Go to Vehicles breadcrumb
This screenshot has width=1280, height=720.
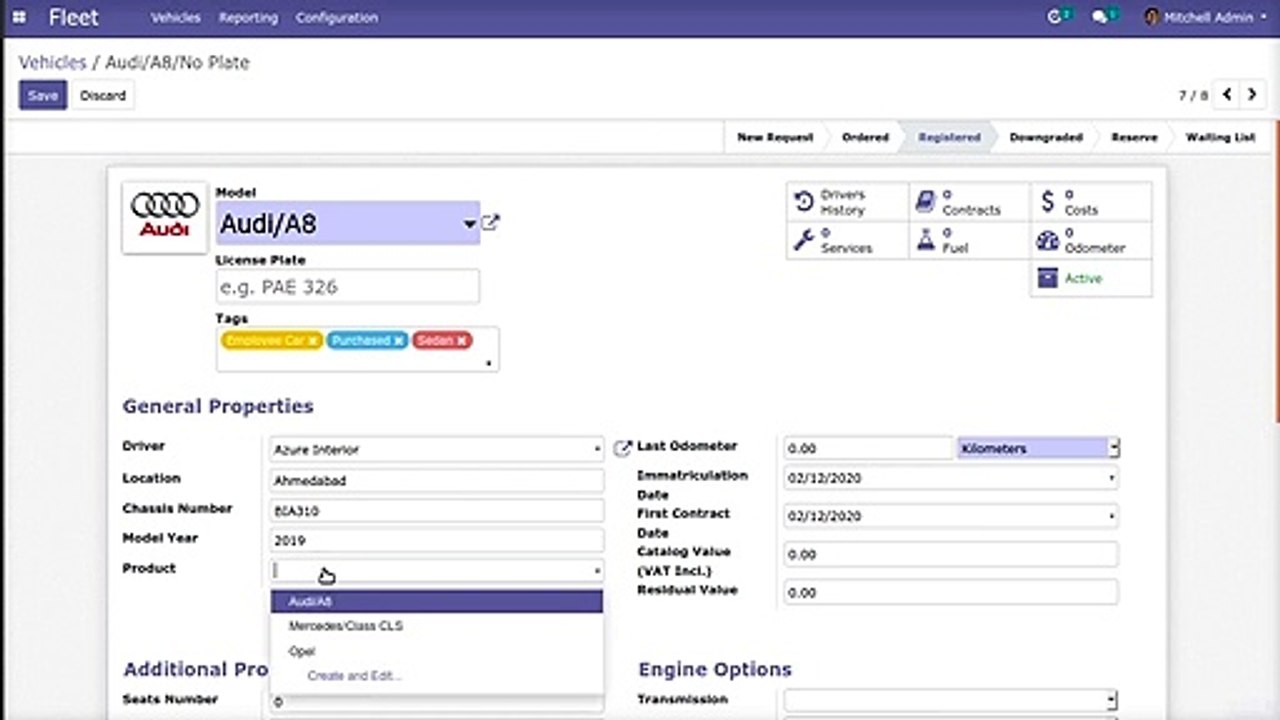(x=53, y=62)
